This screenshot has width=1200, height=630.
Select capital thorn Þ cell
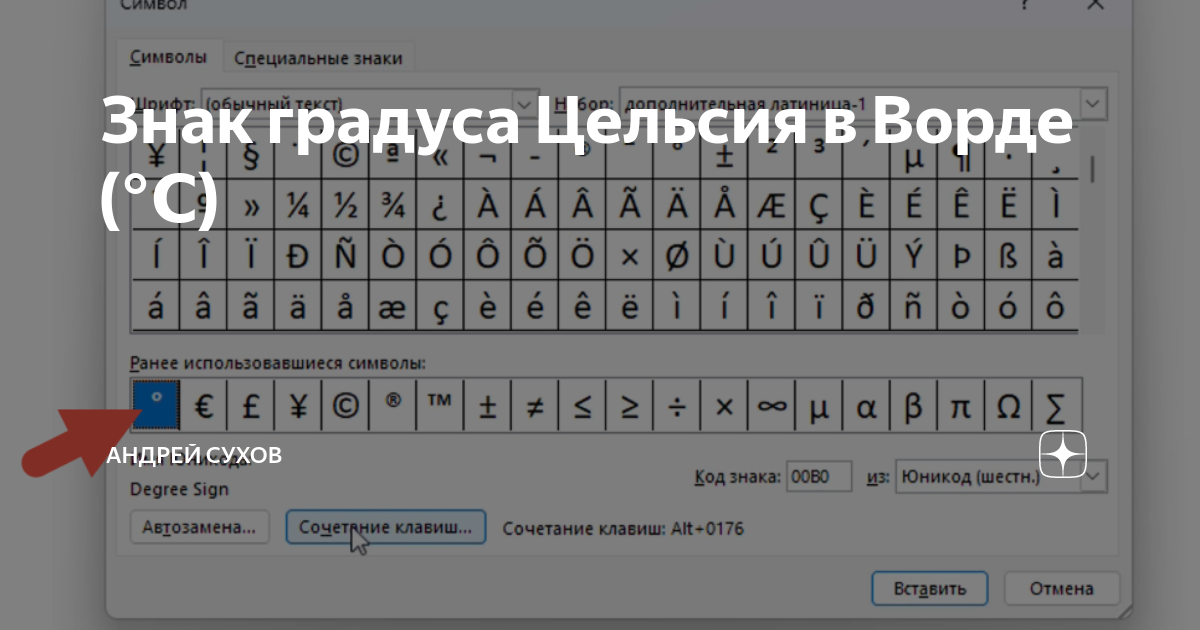961,256
